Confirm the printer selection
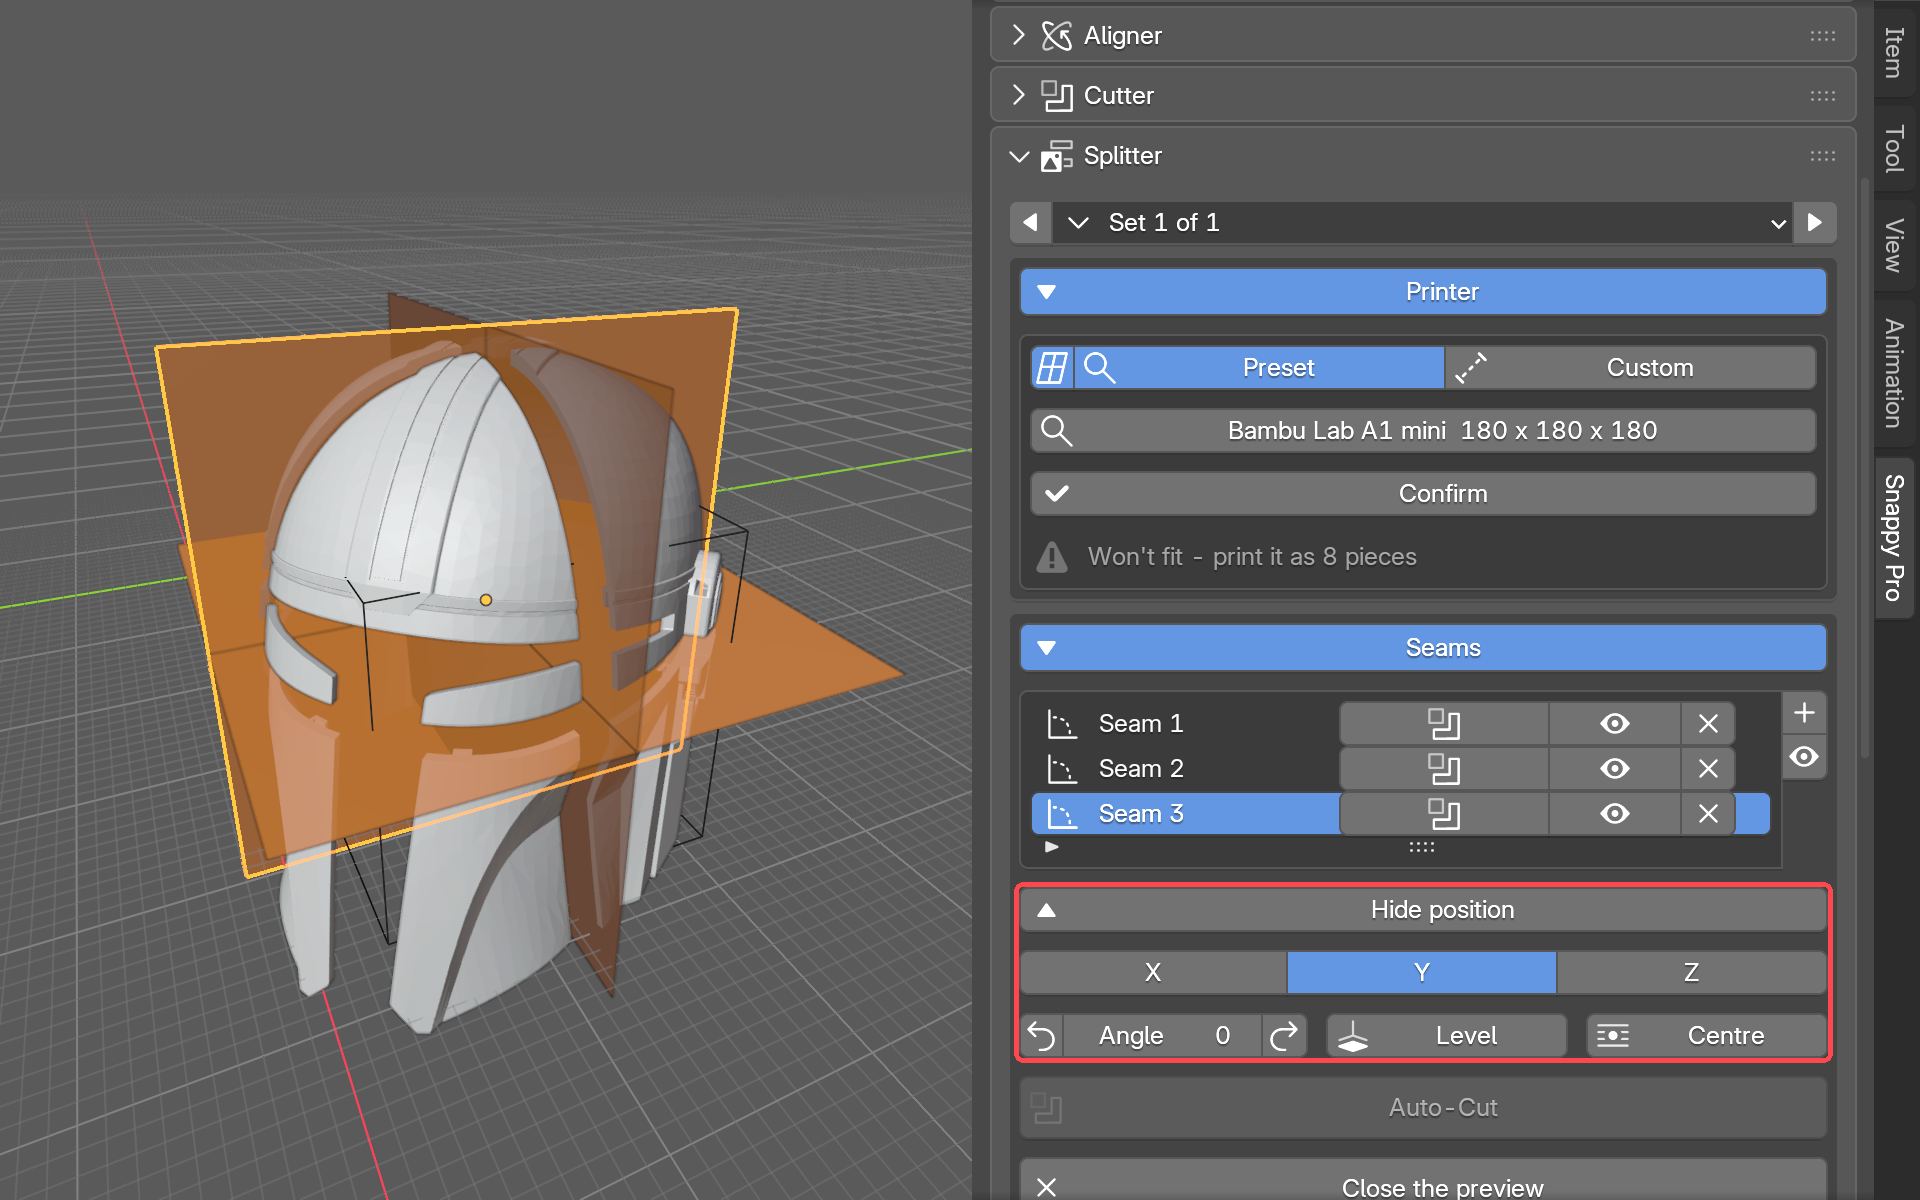Screen dimensions: 1920x1200 point(1423,494)
